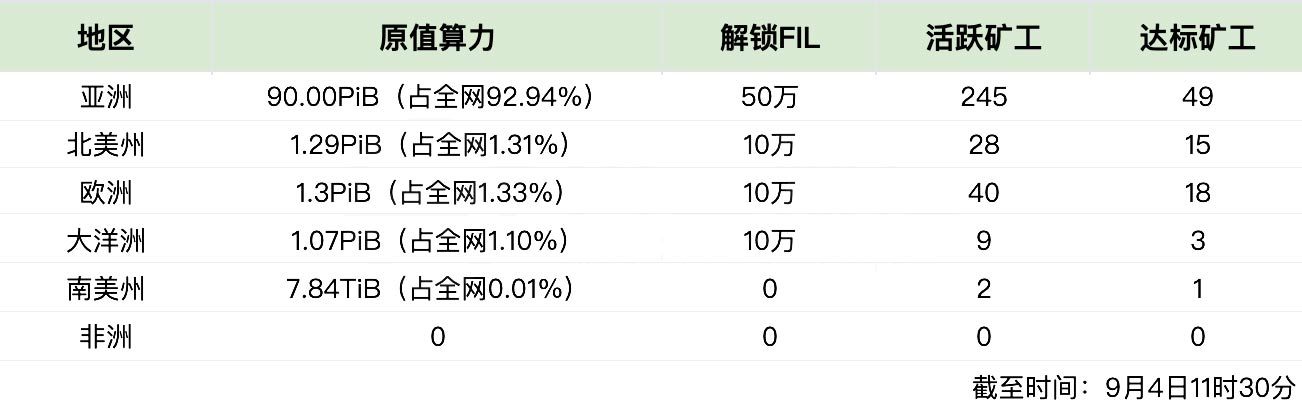Select the 90.00PiB power value cell

[437, 97]
